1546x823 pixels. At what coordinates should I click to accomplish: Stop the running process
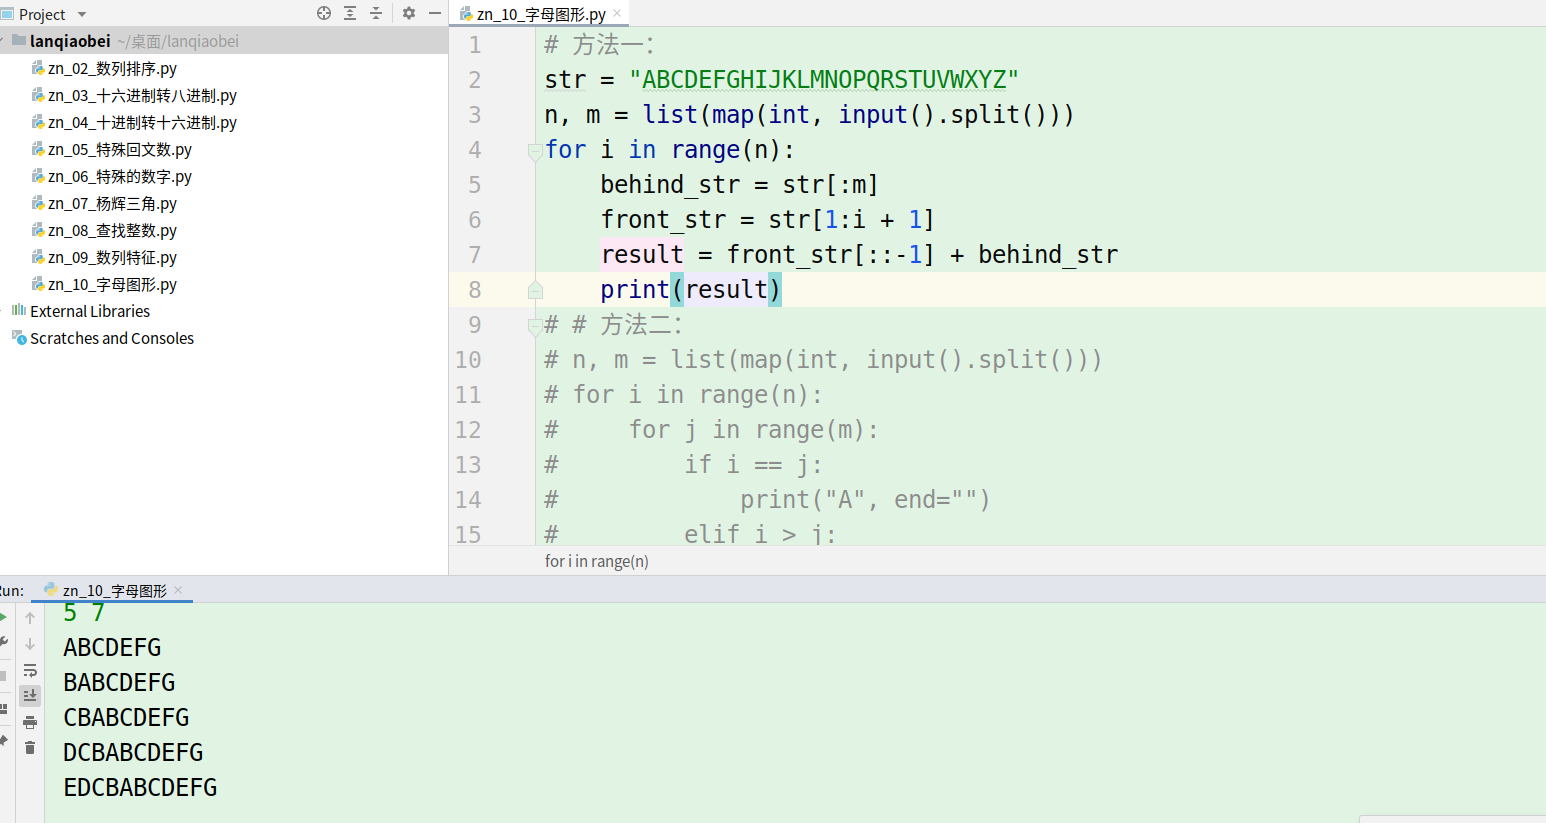coord(3,676)
